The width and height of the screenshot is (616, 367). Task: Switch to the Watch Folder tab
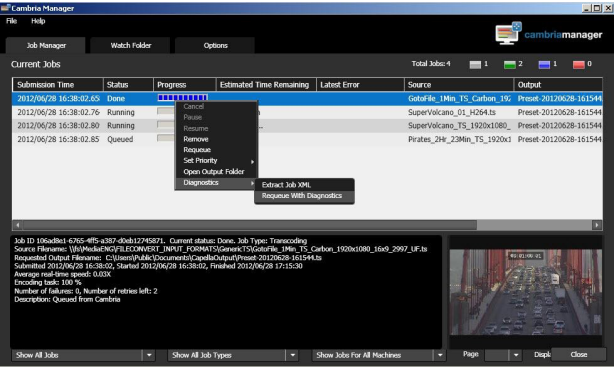tap(130, 46)
